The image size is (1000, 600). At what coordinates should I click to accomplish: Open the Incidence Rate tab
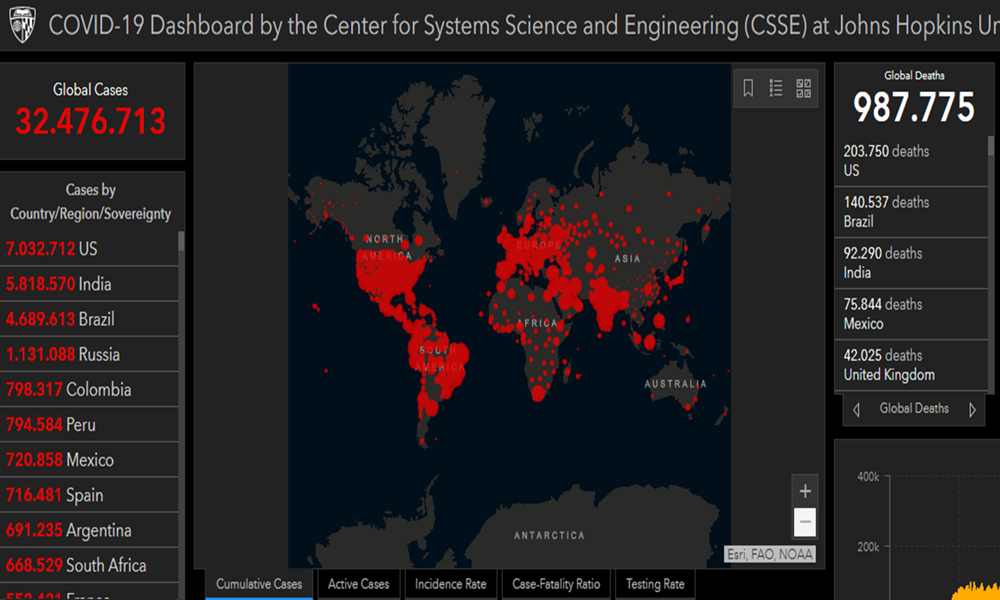[451, 584]
